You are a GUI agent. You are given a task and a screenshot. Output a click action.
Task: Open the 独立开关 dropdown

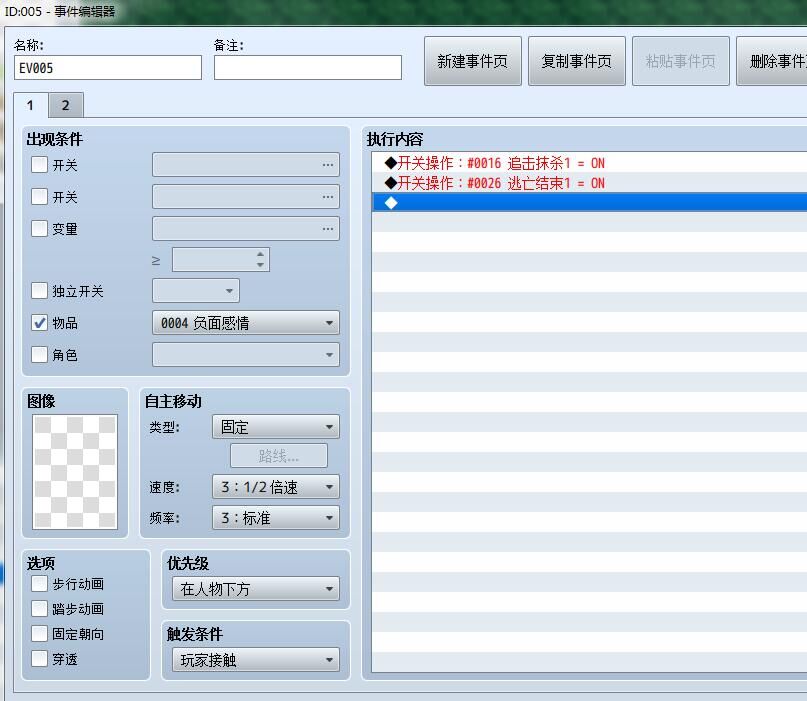196,291
